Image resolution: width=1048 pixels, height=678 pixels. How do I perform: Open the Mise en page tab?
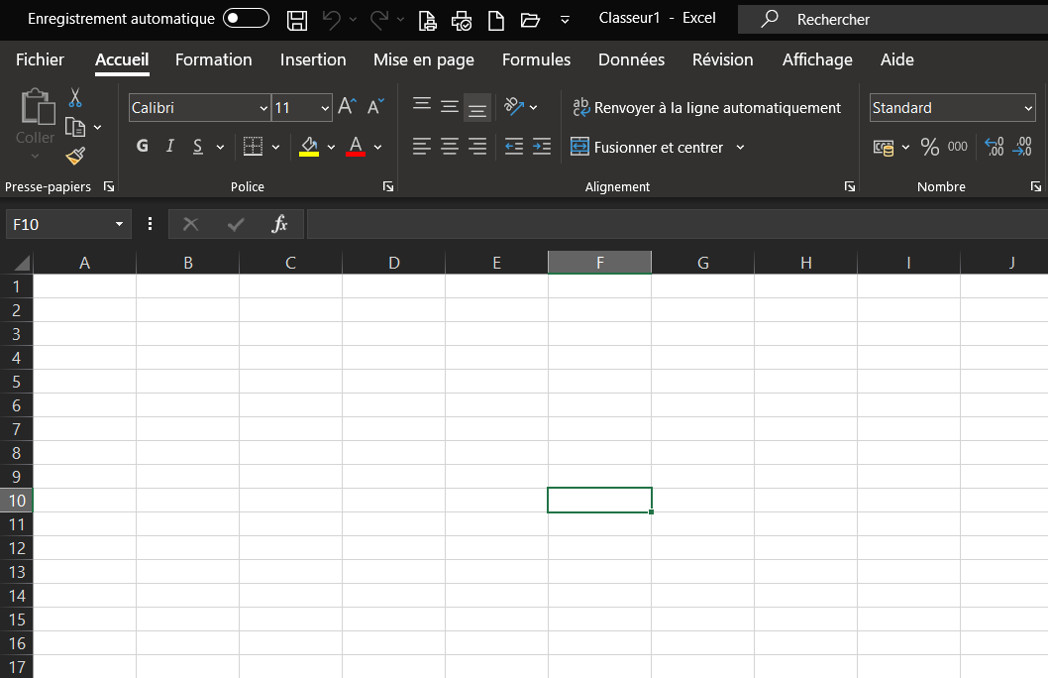tap(424, 60)
